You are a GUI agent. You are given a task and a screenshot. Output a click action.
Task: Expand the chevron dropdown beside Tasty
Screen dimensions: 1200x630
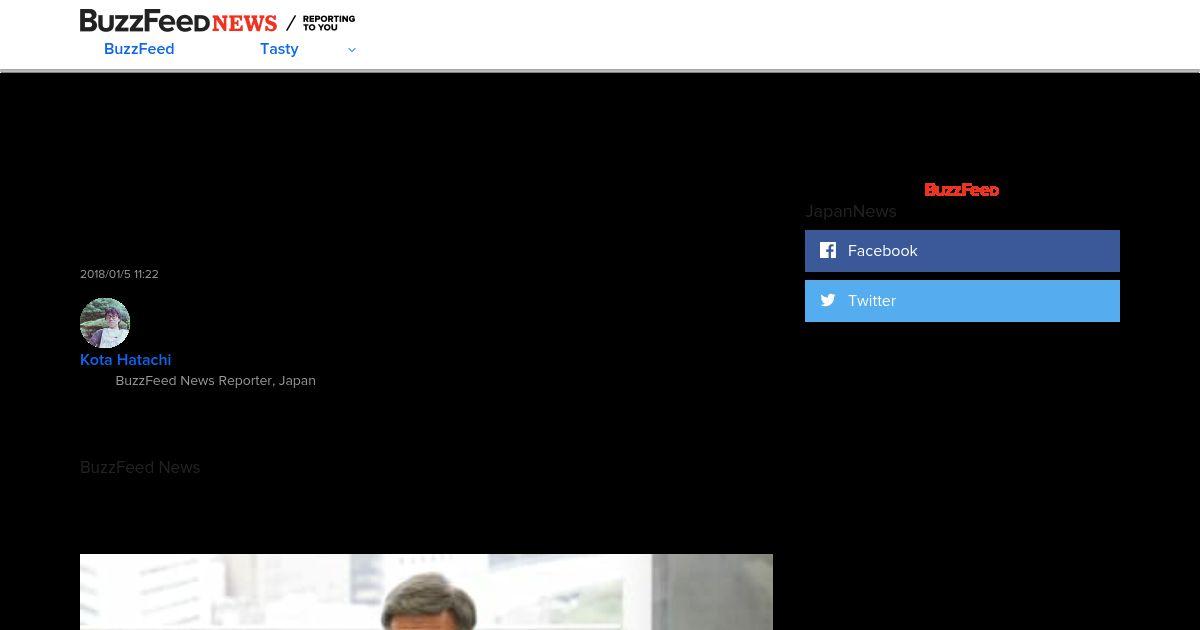[351, 50]
